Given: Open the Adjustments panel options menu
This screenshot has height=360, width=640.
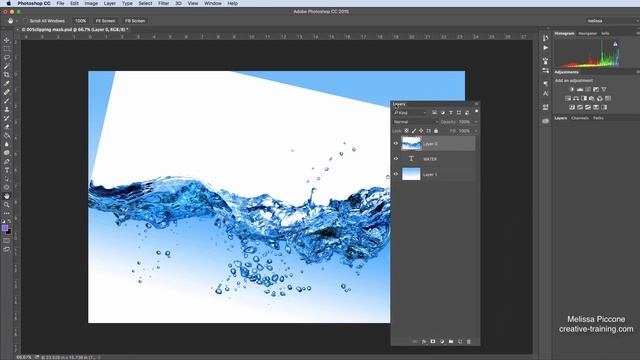Looking at the screenshot, I should [638, 72].
